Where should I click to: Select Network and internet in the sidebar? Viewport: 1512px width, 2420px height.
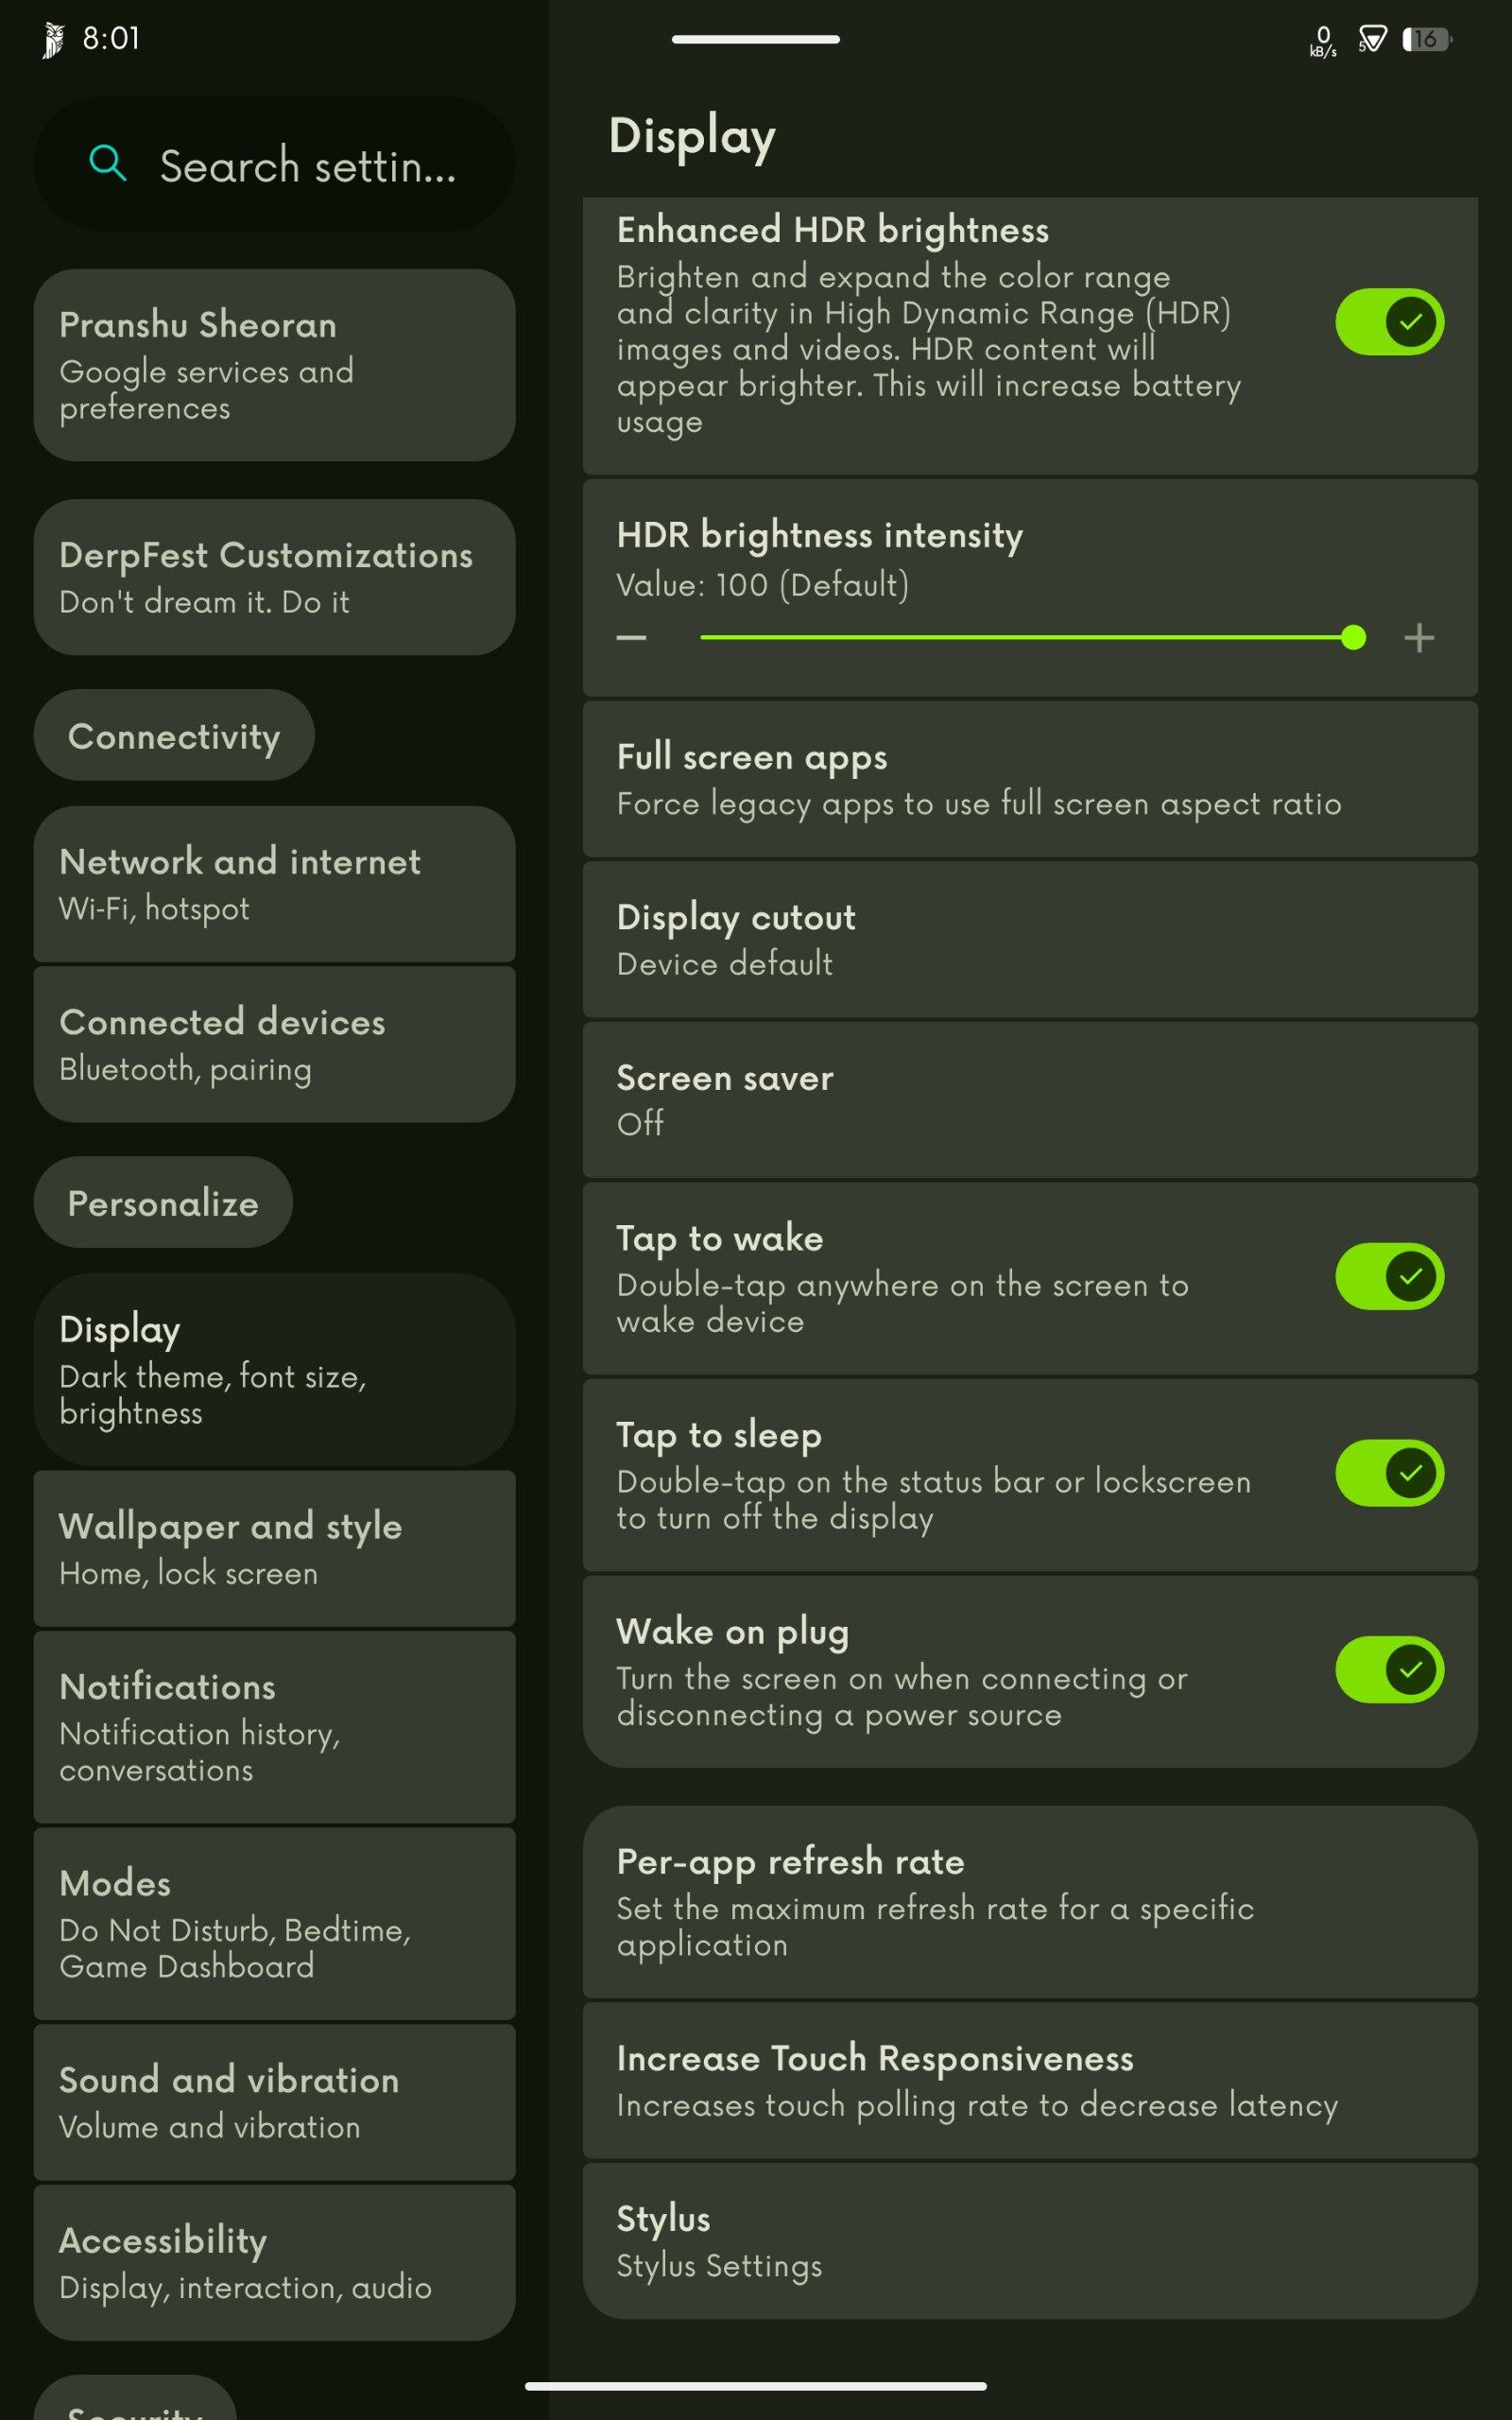point(274,884)
